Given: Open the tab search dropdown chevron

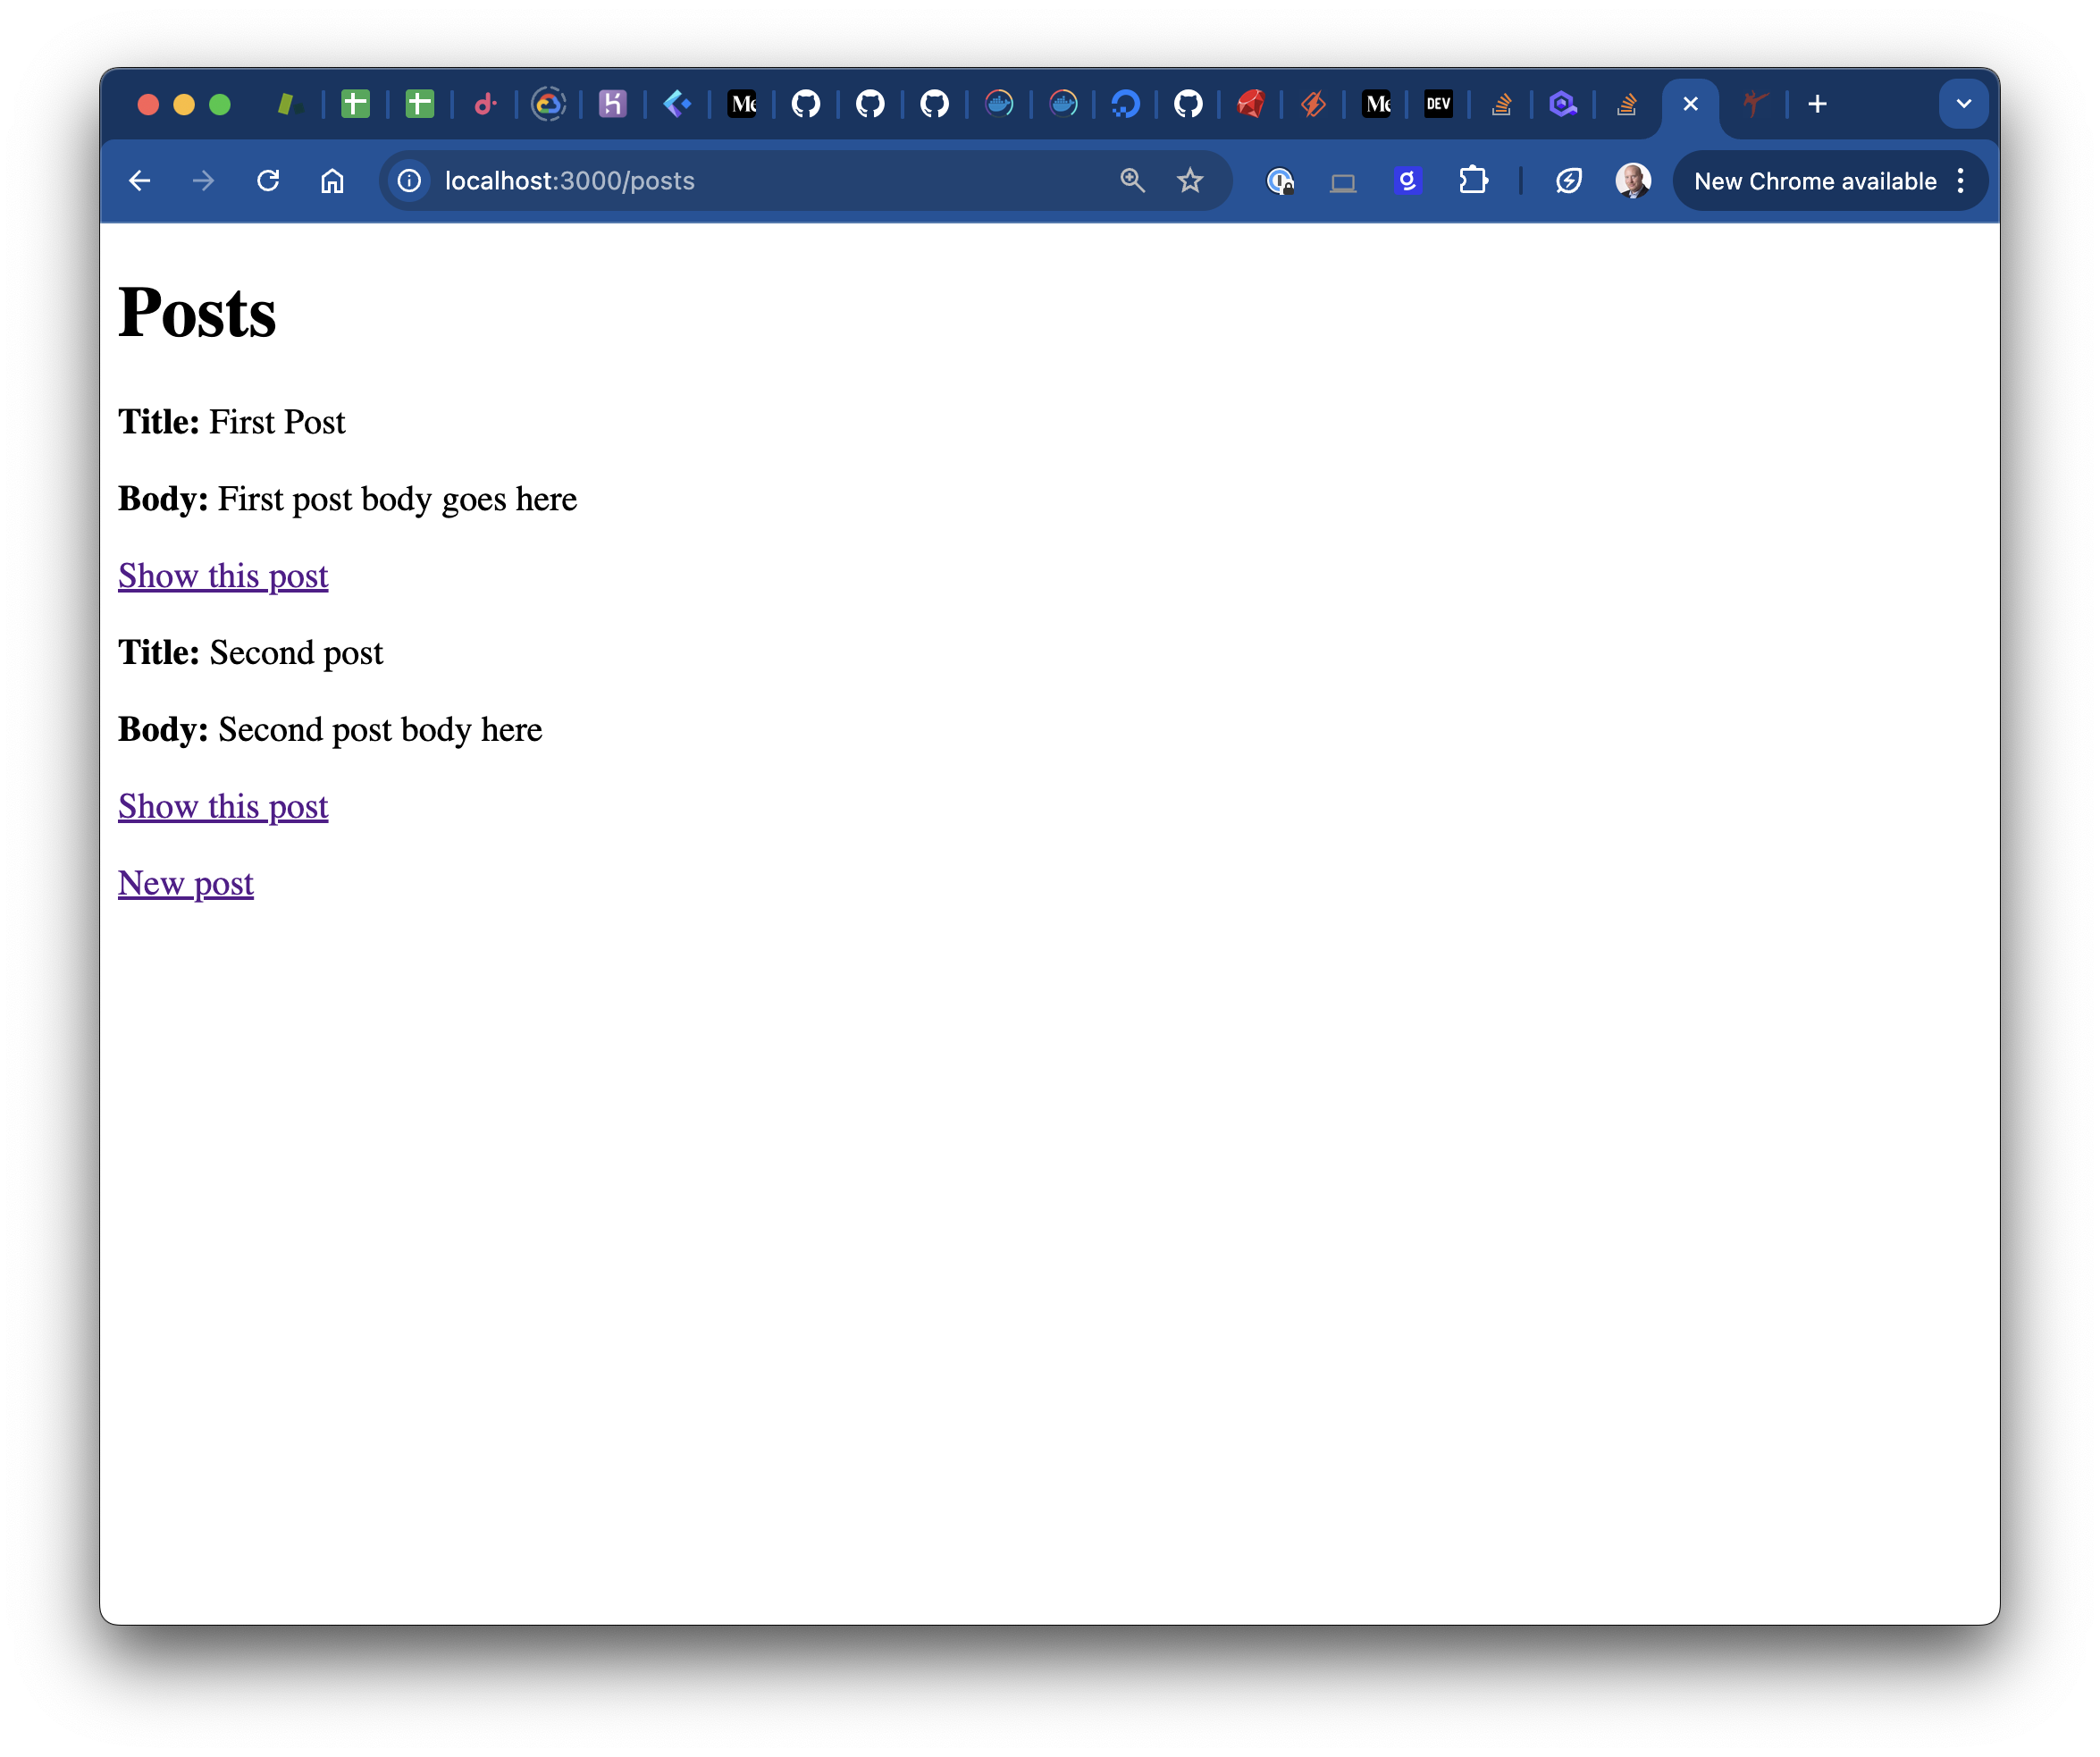Looking at the screenshot, I should (x=1963, y=104).
